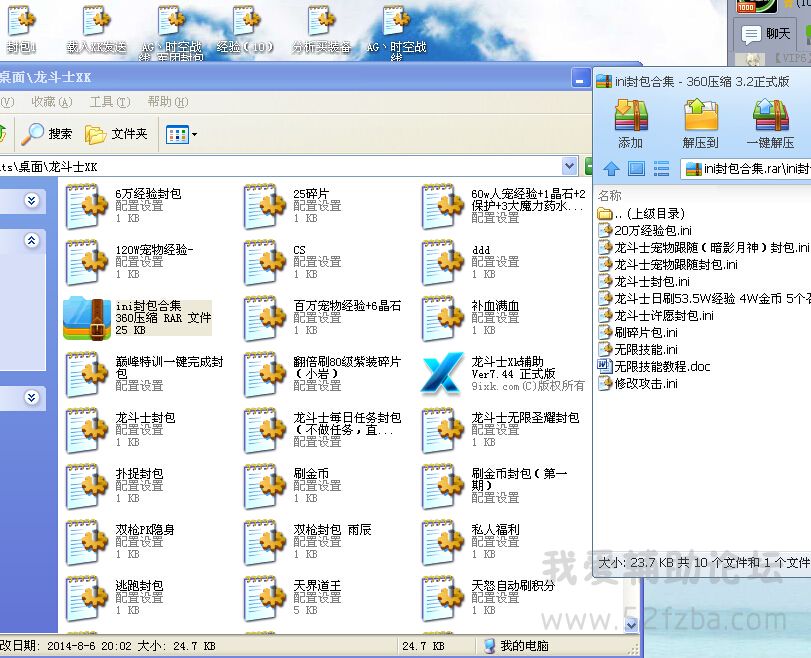Image resolution: width=811 pixels, height=658 pixels.
Task: Select 龙斗士宠物跟随封包.ini in the archive
Action: pos(668,265)
